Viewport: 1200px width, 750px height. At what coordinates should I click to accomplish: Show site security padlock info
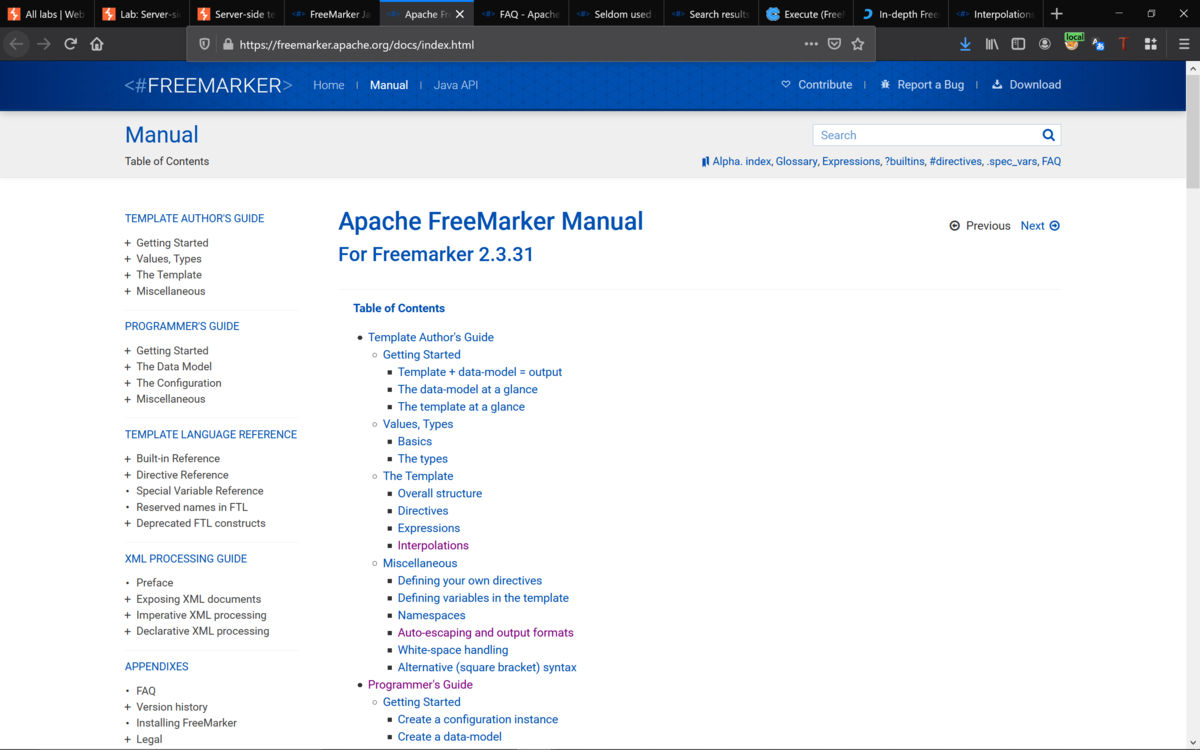coord(228,45)
